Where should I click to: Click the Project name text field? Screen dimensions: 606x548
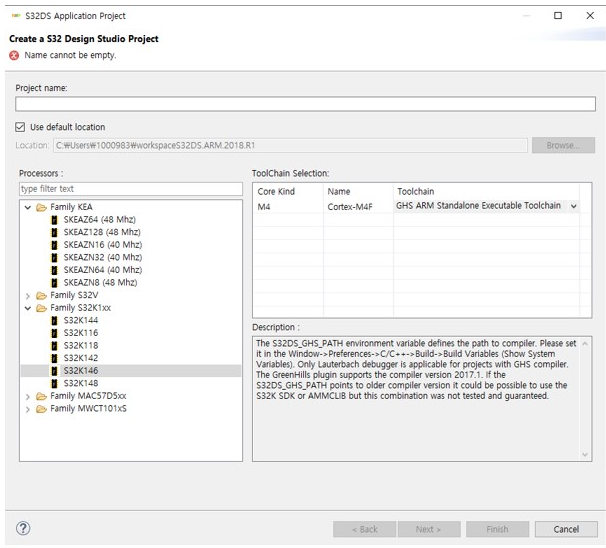point(305,104)
